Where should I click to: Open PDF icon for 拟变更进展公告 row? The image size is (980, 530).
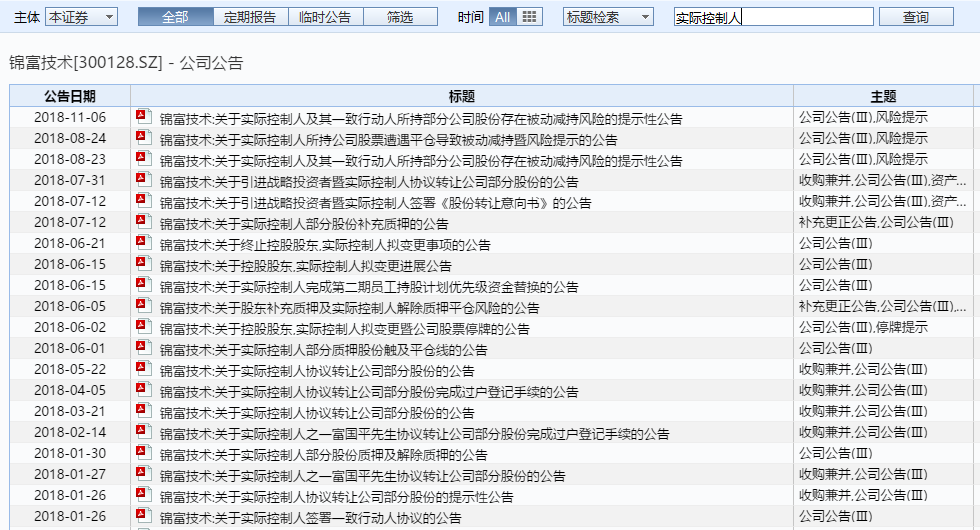pos(144,263)
